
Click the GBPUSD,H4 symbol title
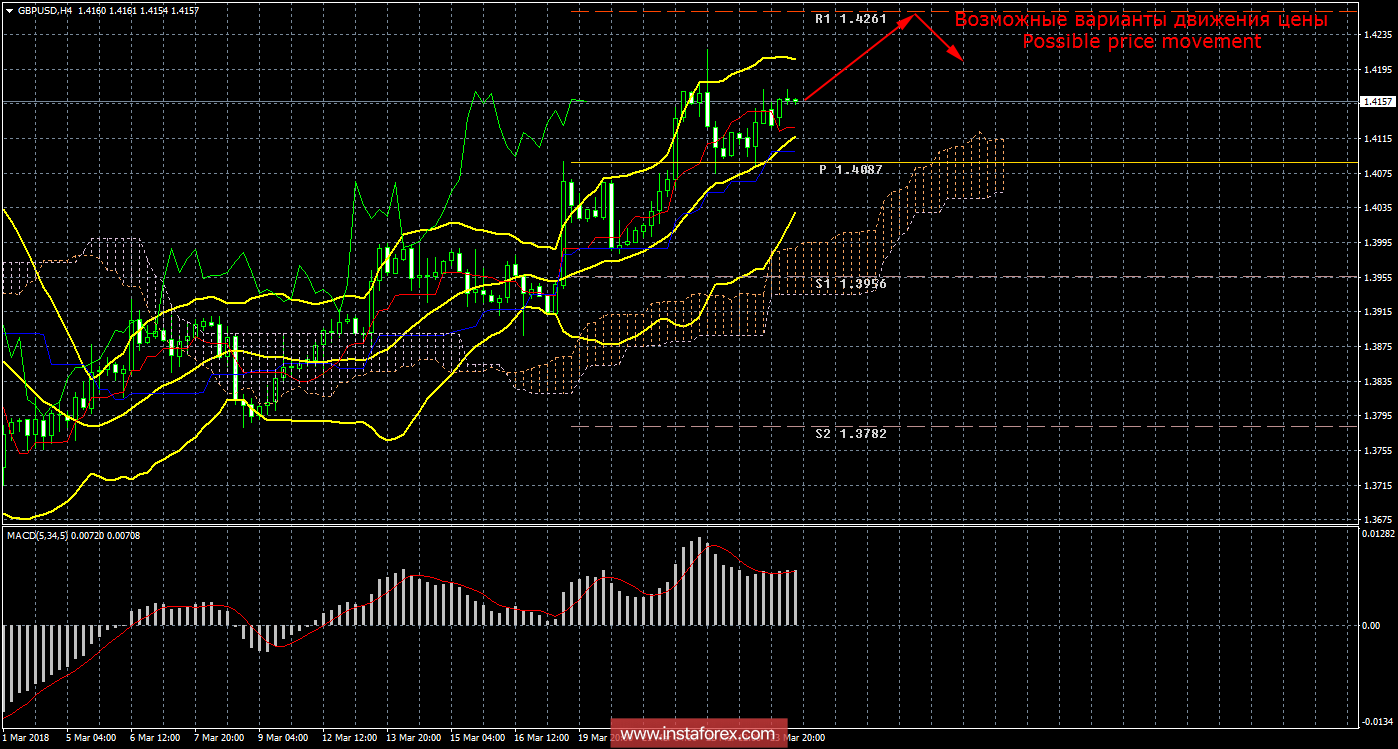pyautogui.click(x=44, y=10)
